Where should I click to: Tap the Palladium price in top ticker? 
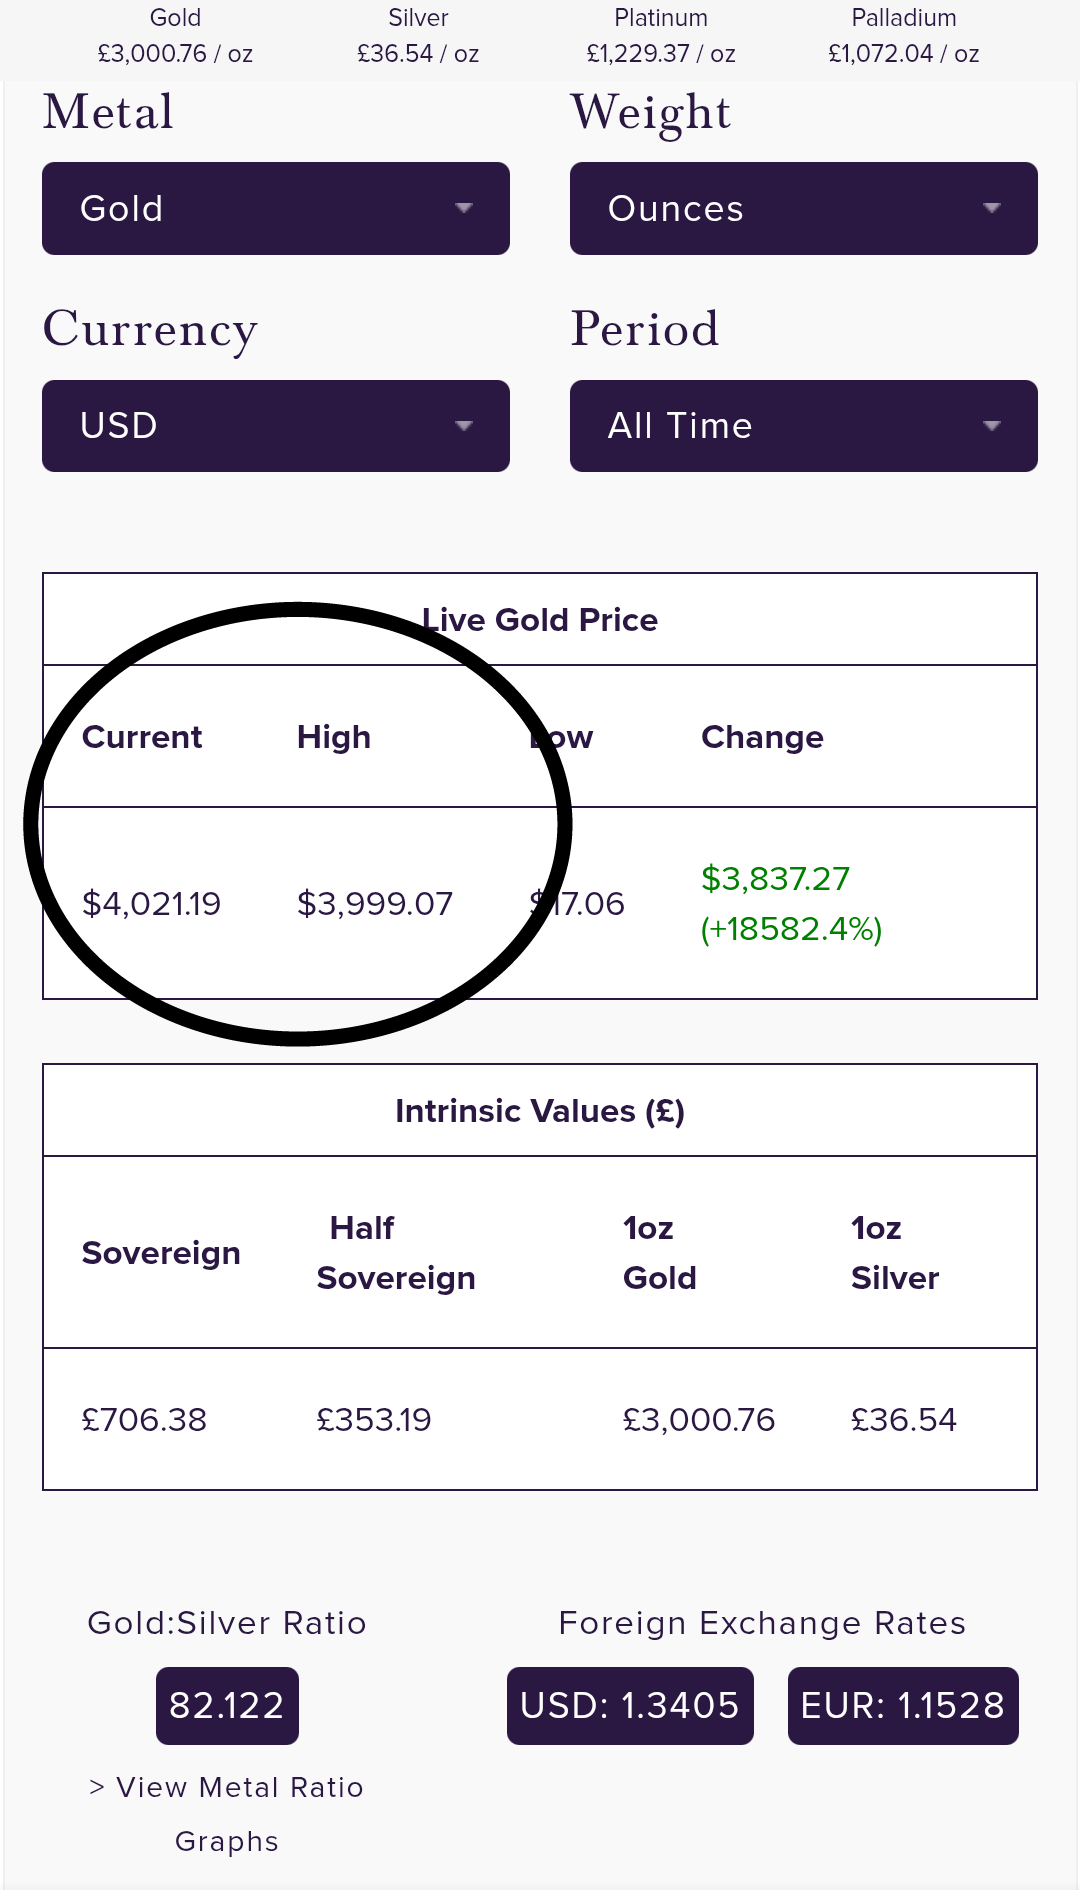904,53
